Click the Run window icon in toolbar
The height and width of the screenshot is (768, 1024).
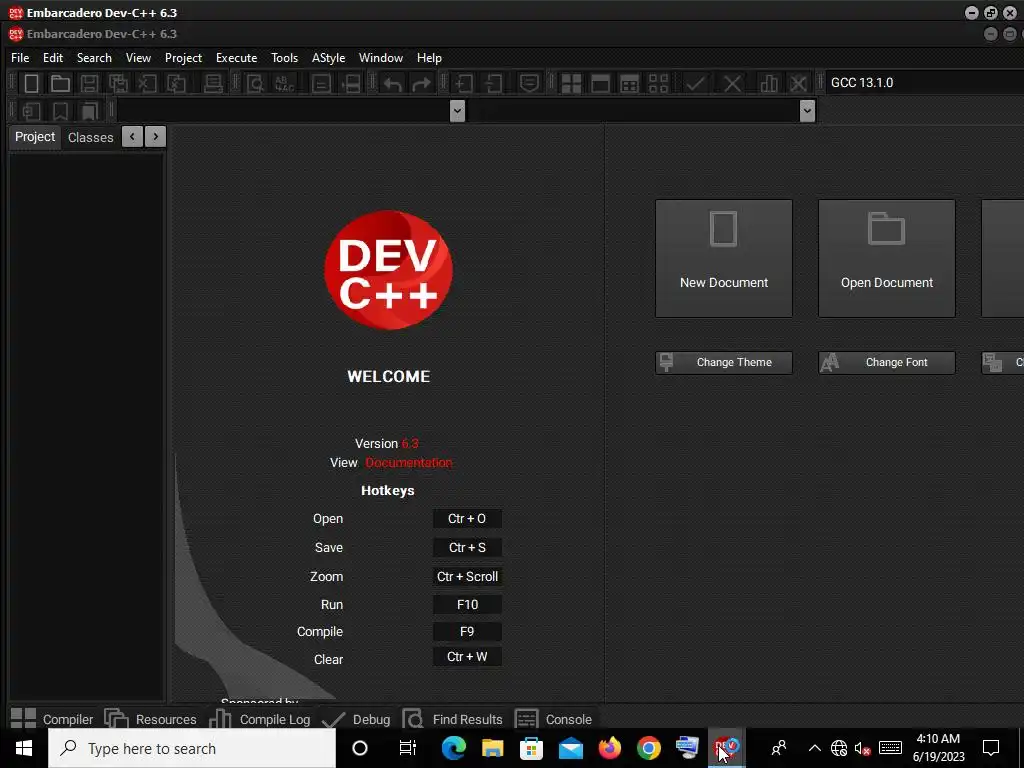(600, 84)
